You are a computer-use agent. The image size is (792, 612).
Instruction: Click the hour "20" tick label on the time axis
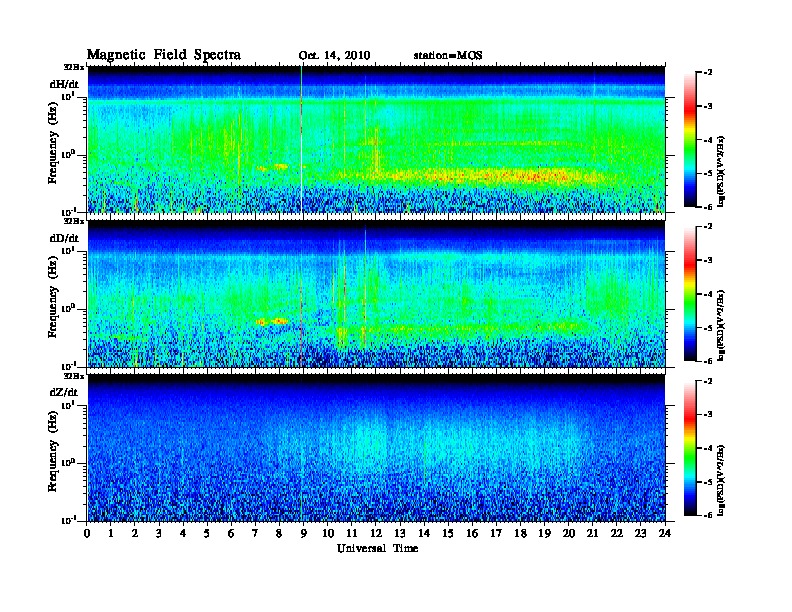coord(569,533)
